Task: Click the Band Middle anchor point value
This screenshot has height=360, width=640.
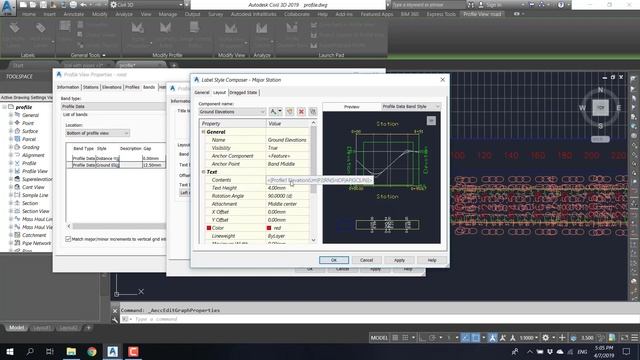Action: tap(288, 164)
